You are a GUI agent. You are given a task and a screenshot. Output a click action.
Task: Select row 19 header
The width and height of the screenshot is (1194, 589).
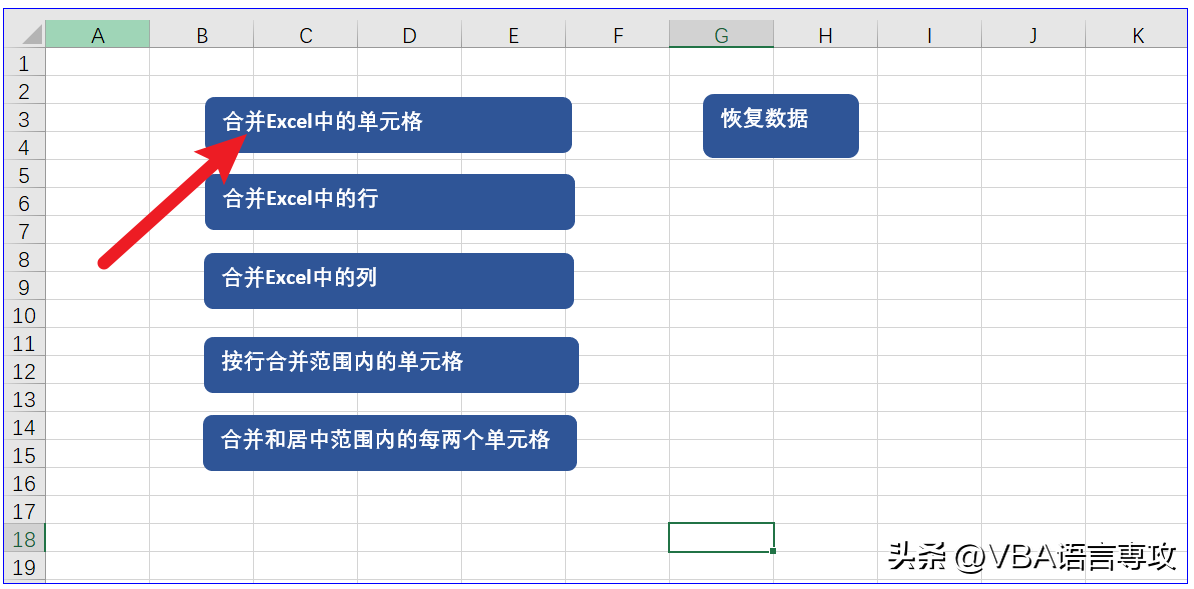[25, 567]
